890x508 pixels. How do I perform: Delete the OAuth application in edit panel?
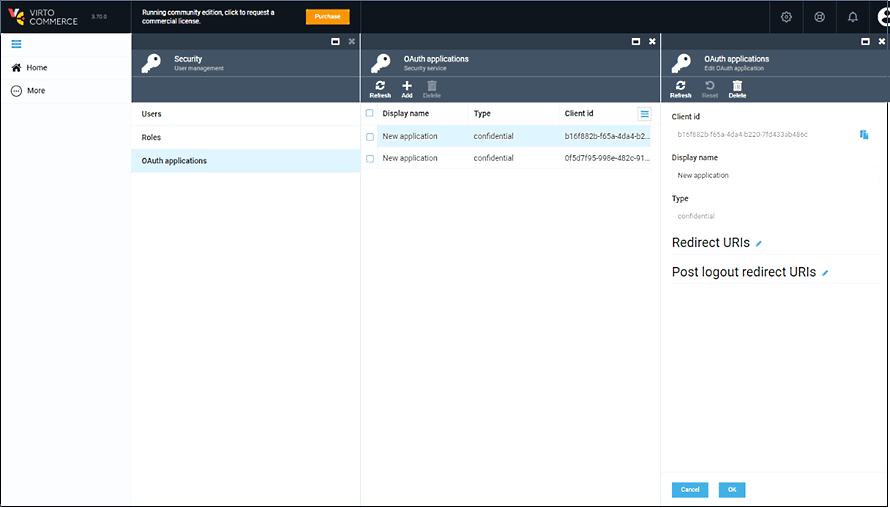coord(737,89)
